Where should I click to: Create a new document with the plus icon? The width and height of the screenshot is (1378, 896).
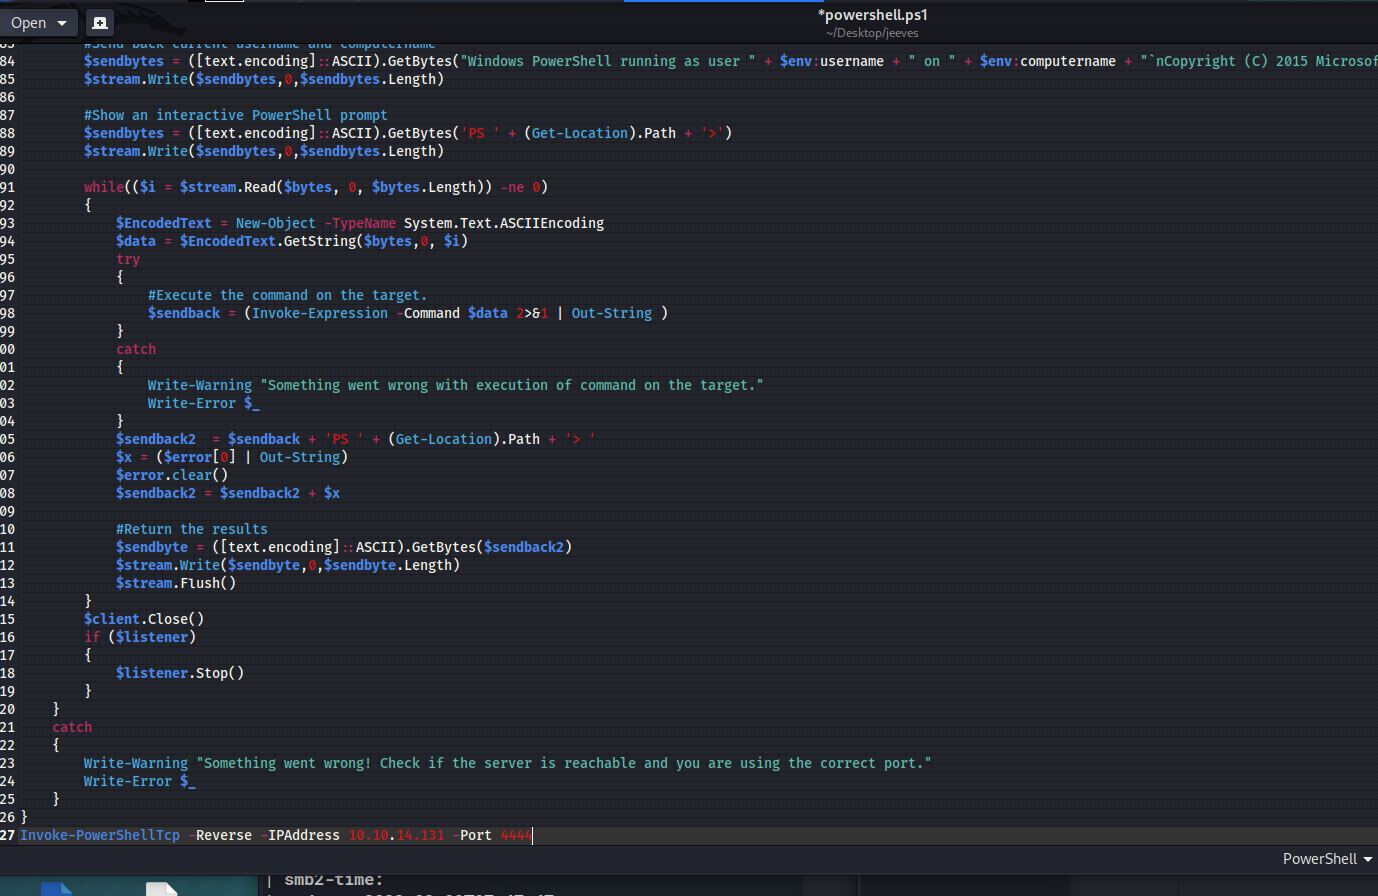[99, 22]
